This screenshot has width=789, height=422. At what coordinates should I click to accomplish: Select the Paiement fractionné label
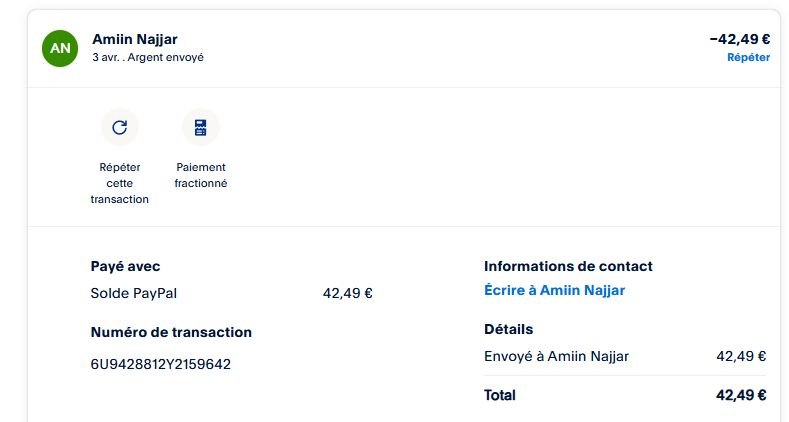point(200,175)
